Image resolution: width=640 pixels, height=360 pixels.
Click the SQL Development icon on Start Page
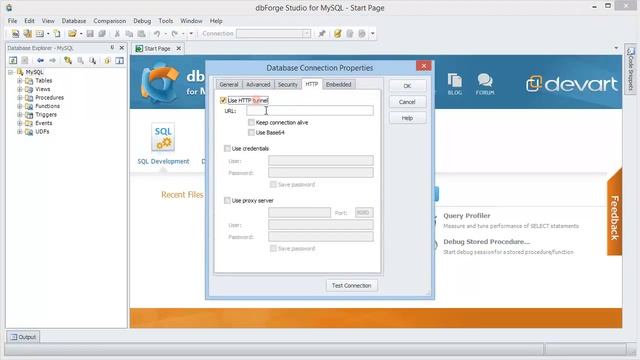coord(163,137)
